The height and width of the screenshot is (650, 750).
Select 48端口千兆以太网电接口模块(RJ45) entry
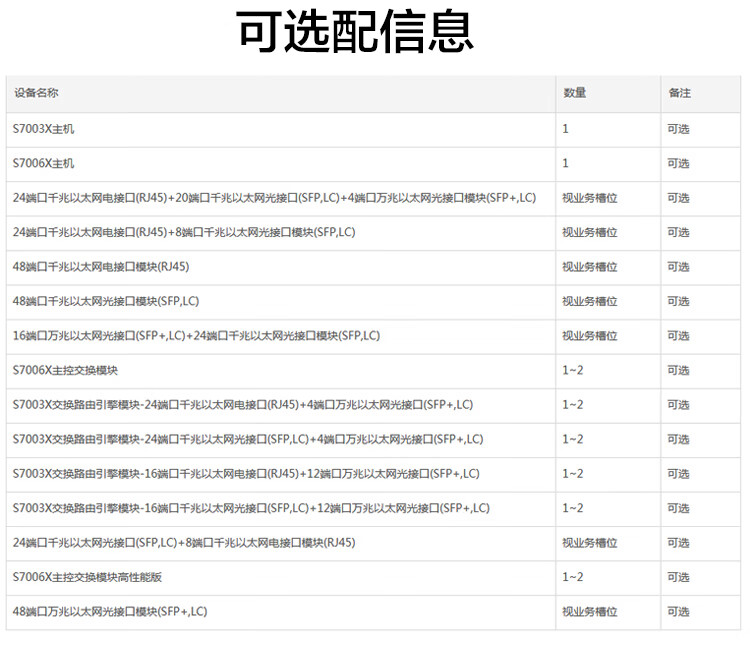pos(101,266)
